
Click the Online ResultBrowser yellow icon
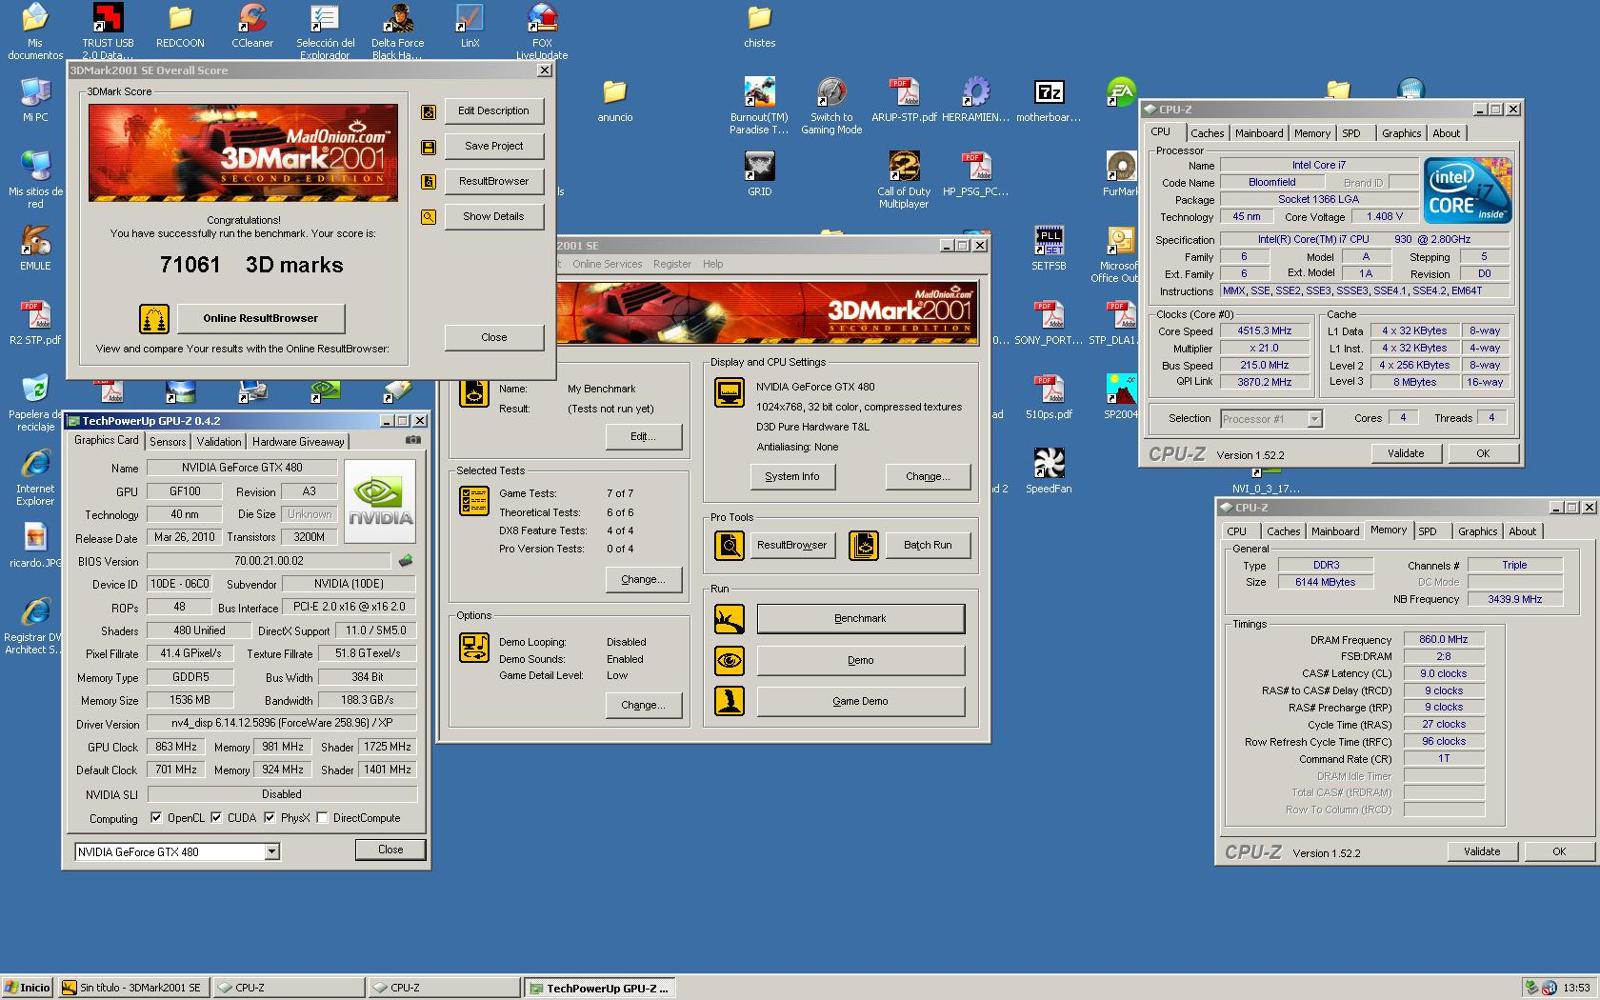tap(154, 319)
